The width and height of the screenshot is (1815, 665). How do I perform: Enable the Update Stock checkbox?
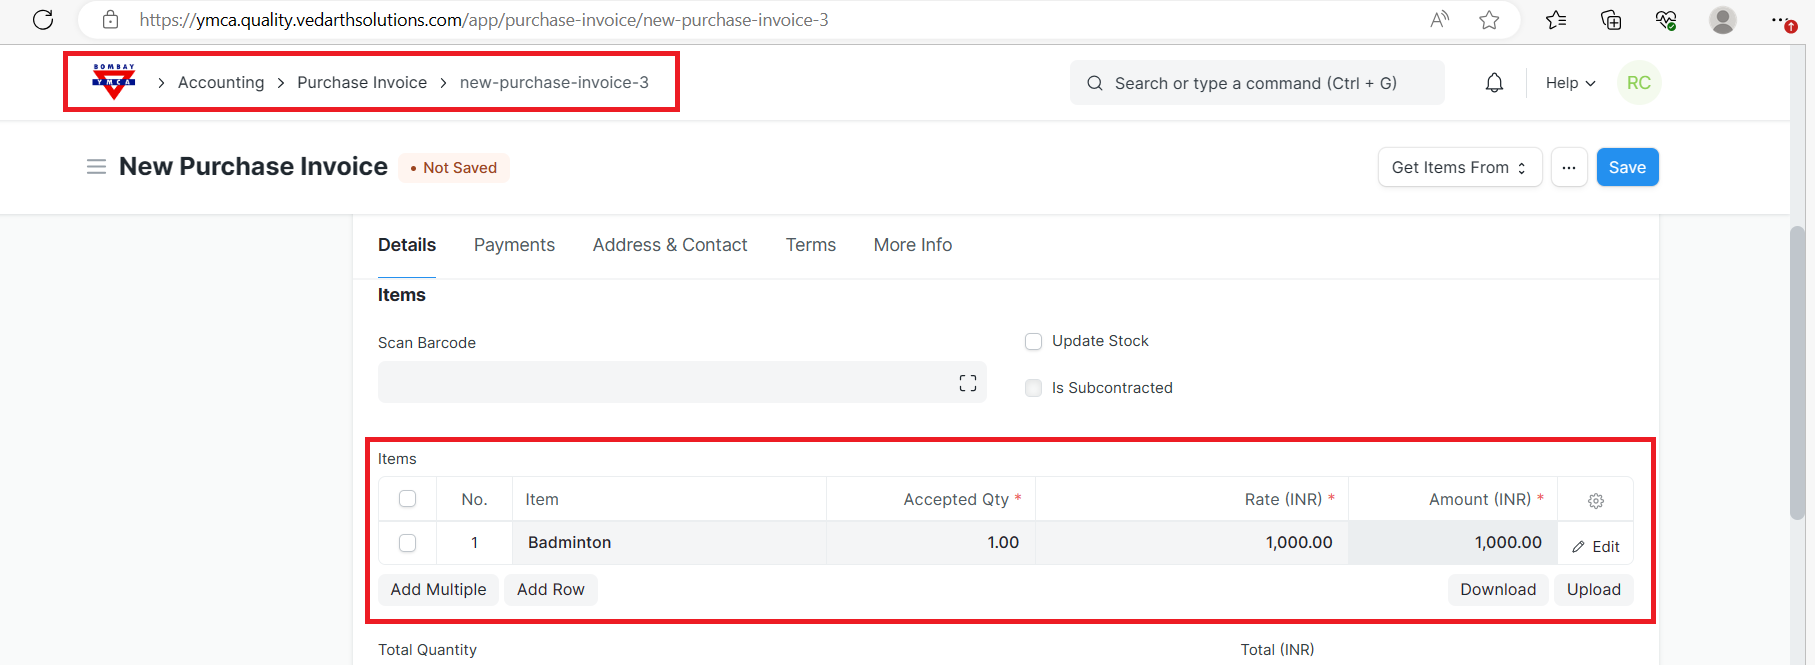pyautogui.click(x=1034, y=342)
